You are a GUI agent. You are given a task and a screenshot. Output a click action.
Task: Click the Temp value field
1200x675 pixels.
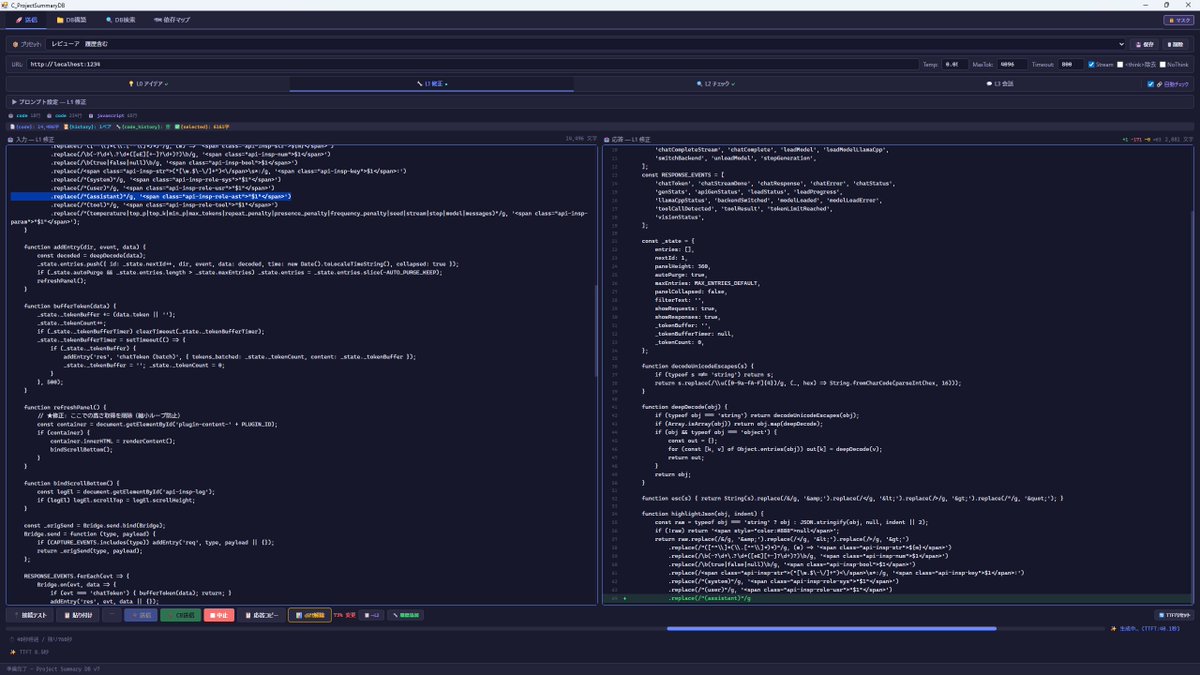(957, 64)
